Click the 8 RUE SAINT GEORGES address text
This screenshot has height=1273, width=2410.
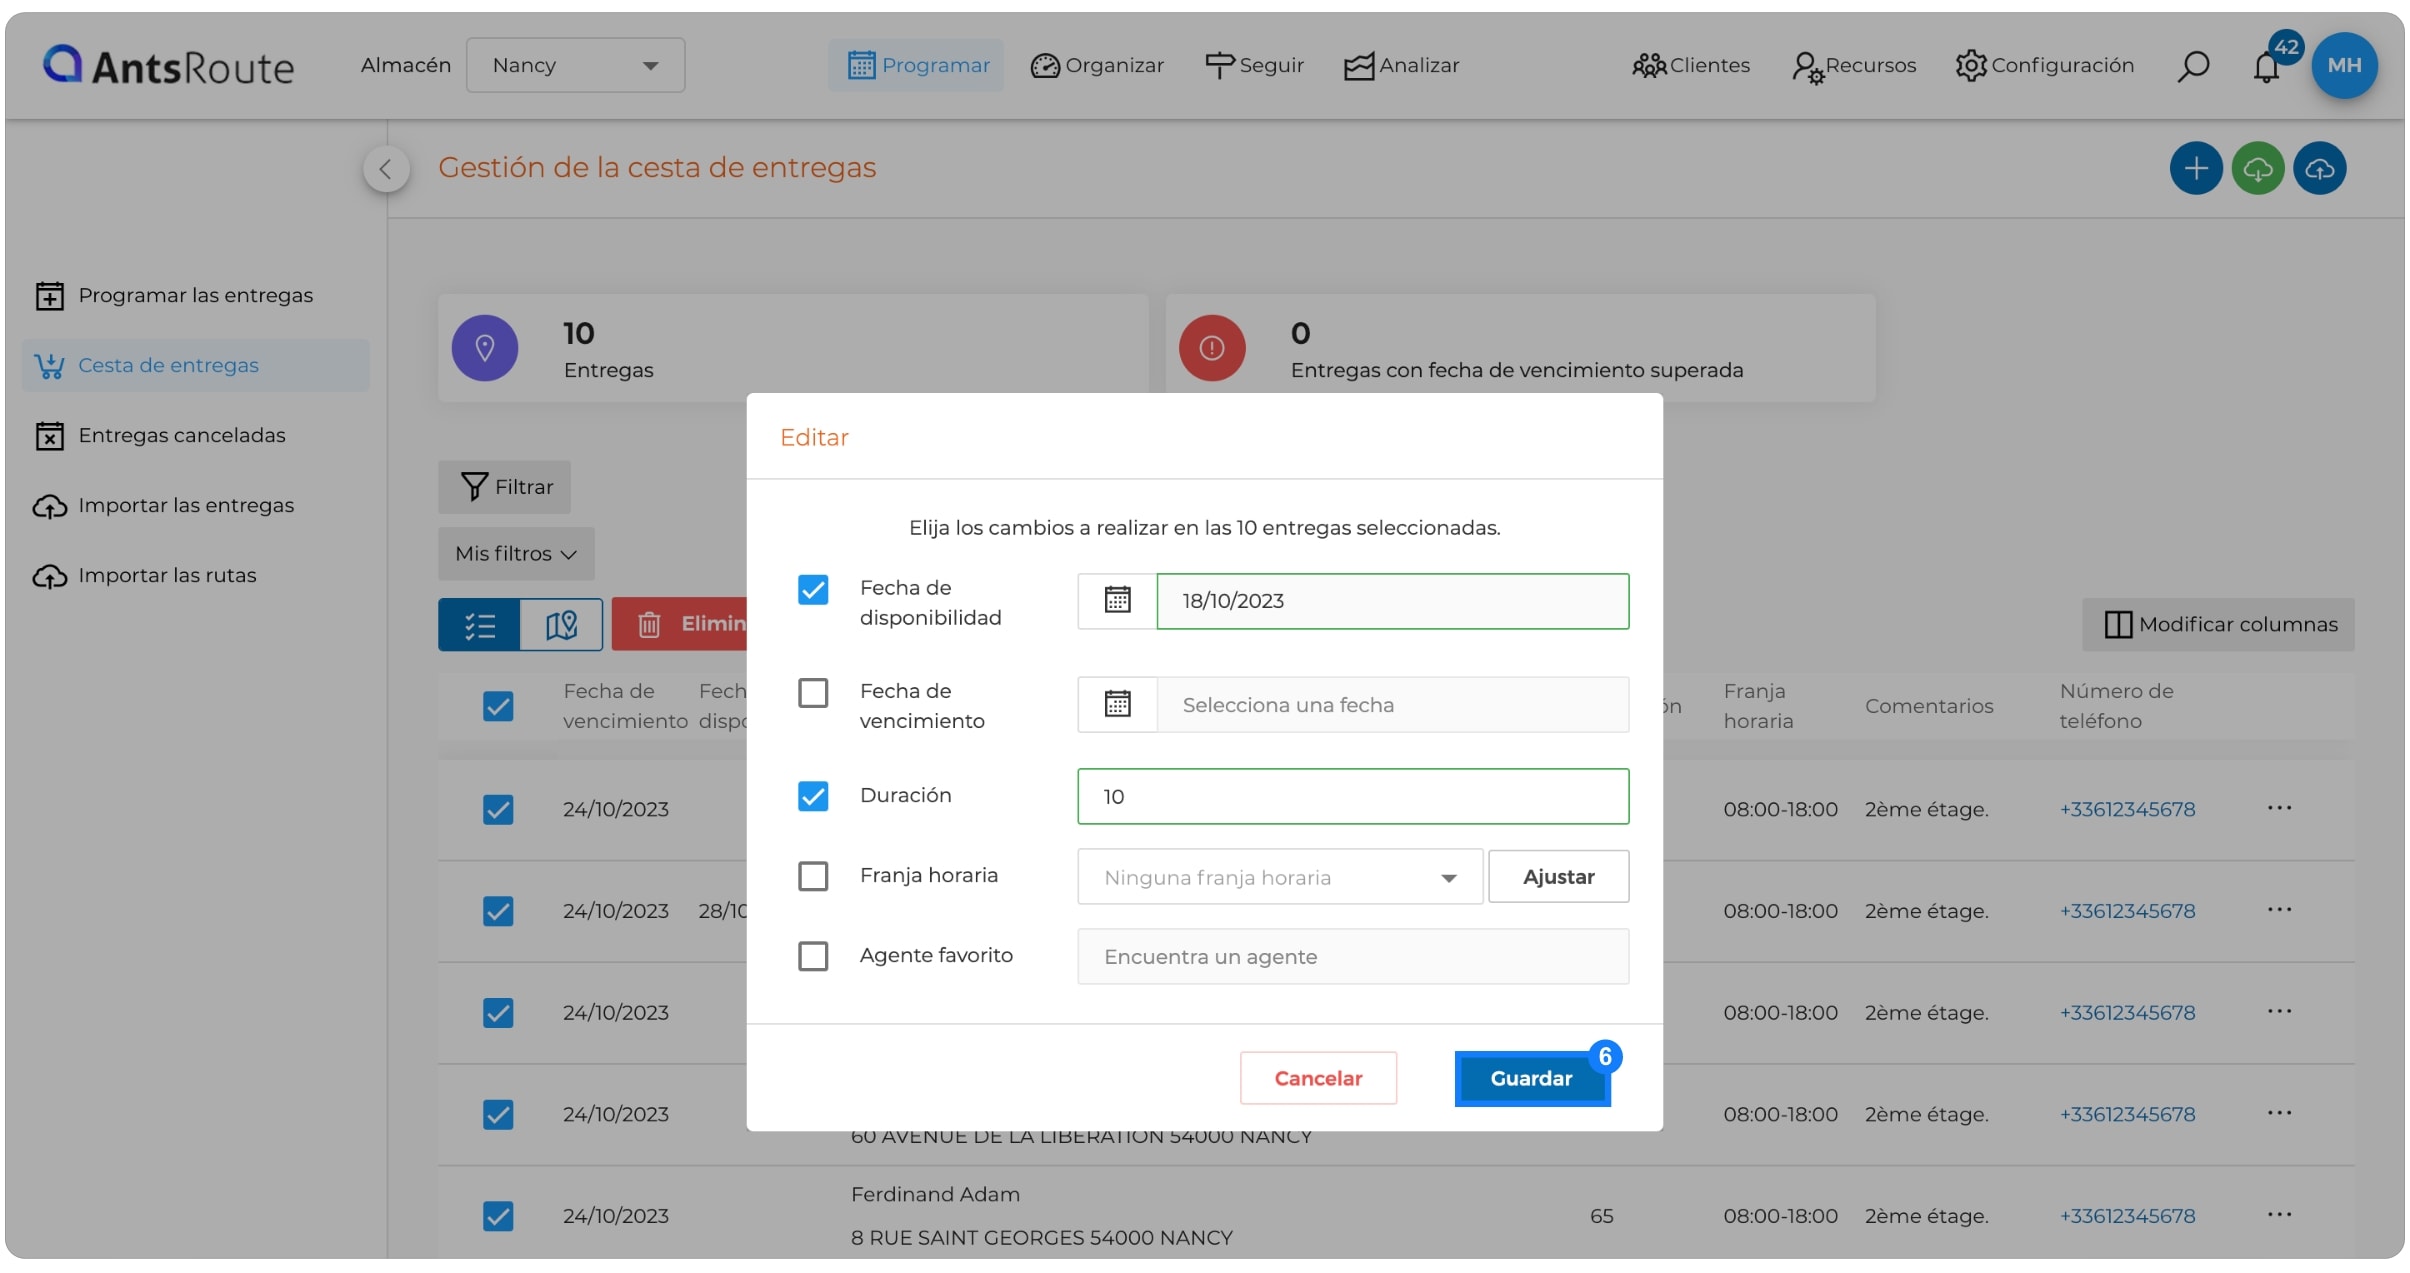[x=1041, y=1238]
